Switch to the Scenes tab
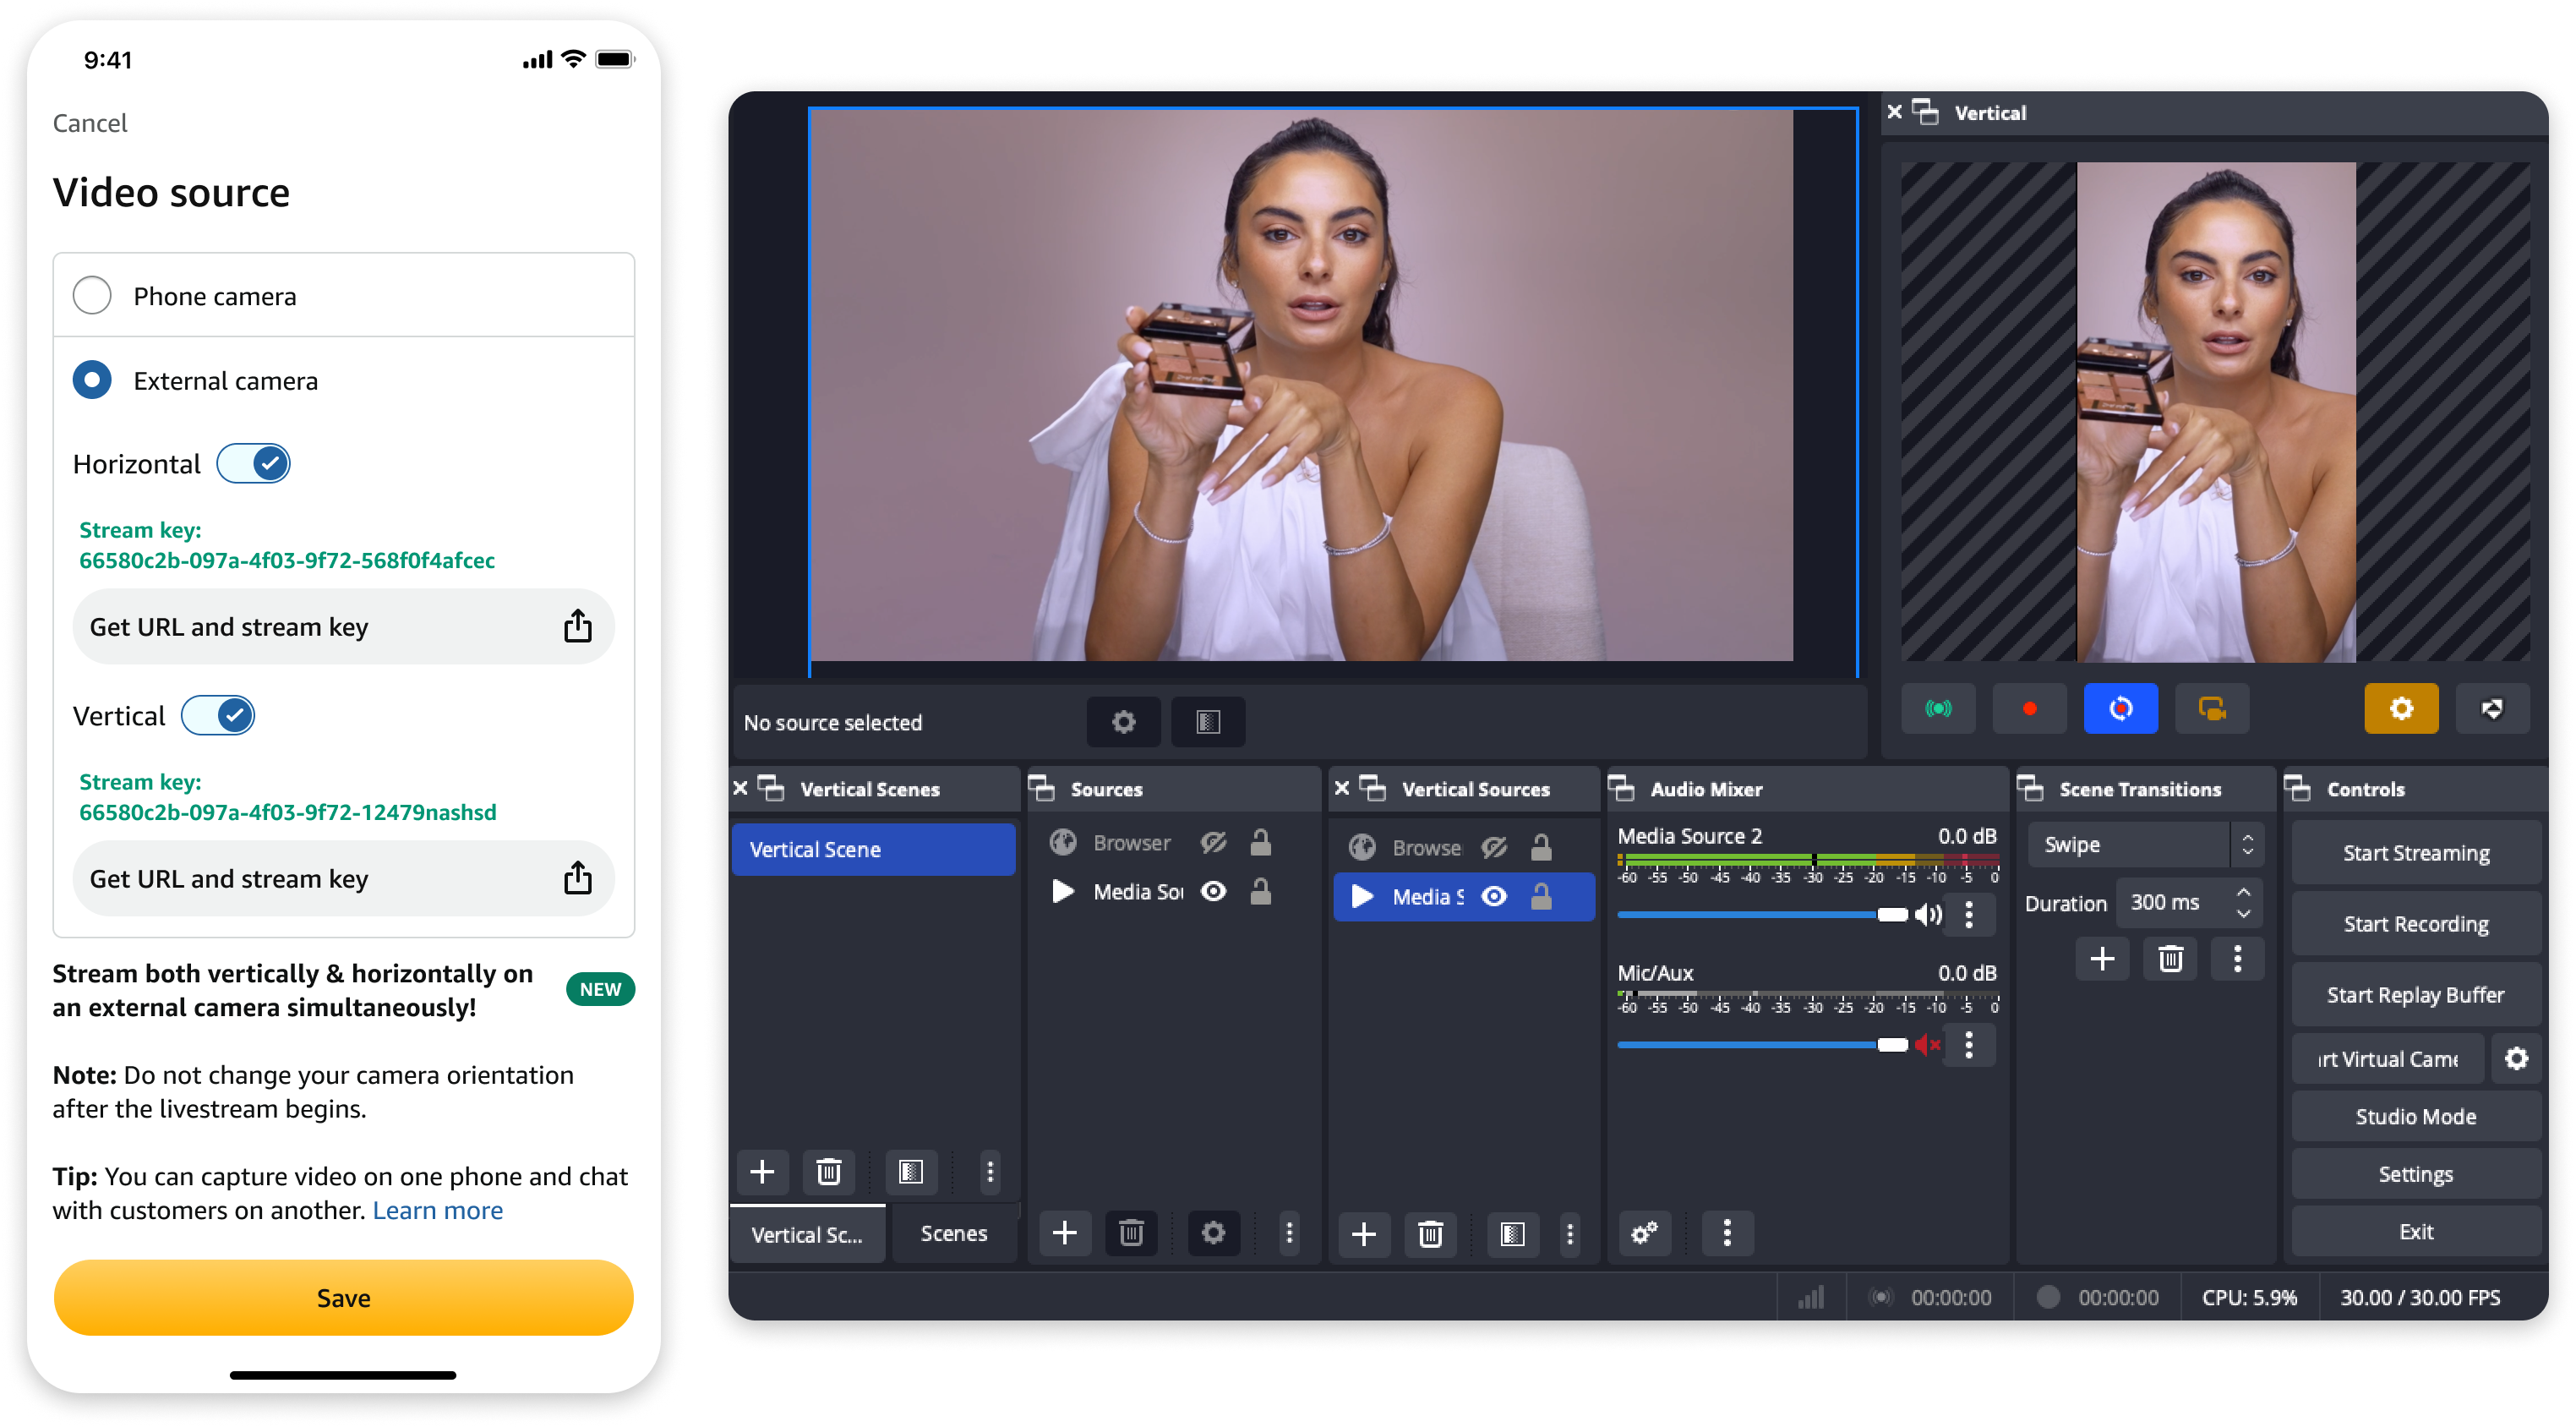2576x1427 pixels. point(953,1233)
